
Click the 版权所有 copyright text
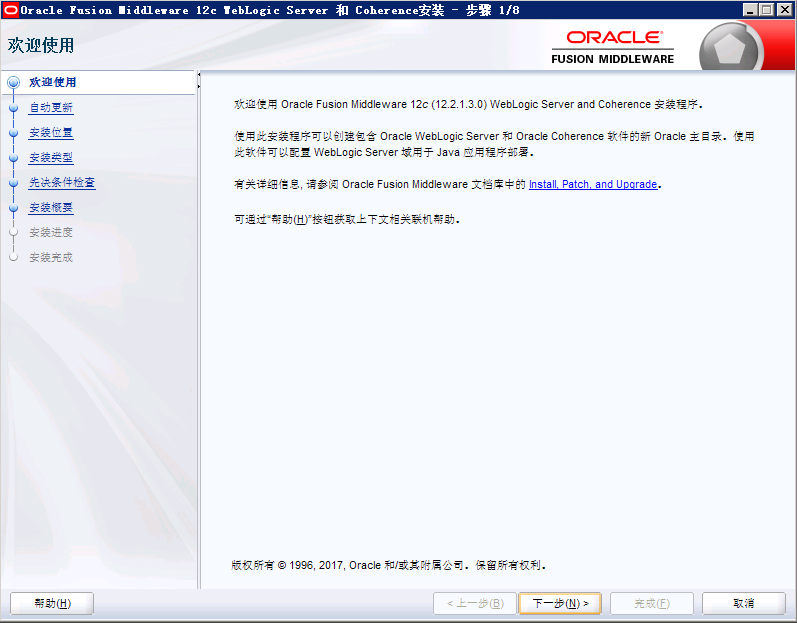pyautogui.click(x=388, y=565)
